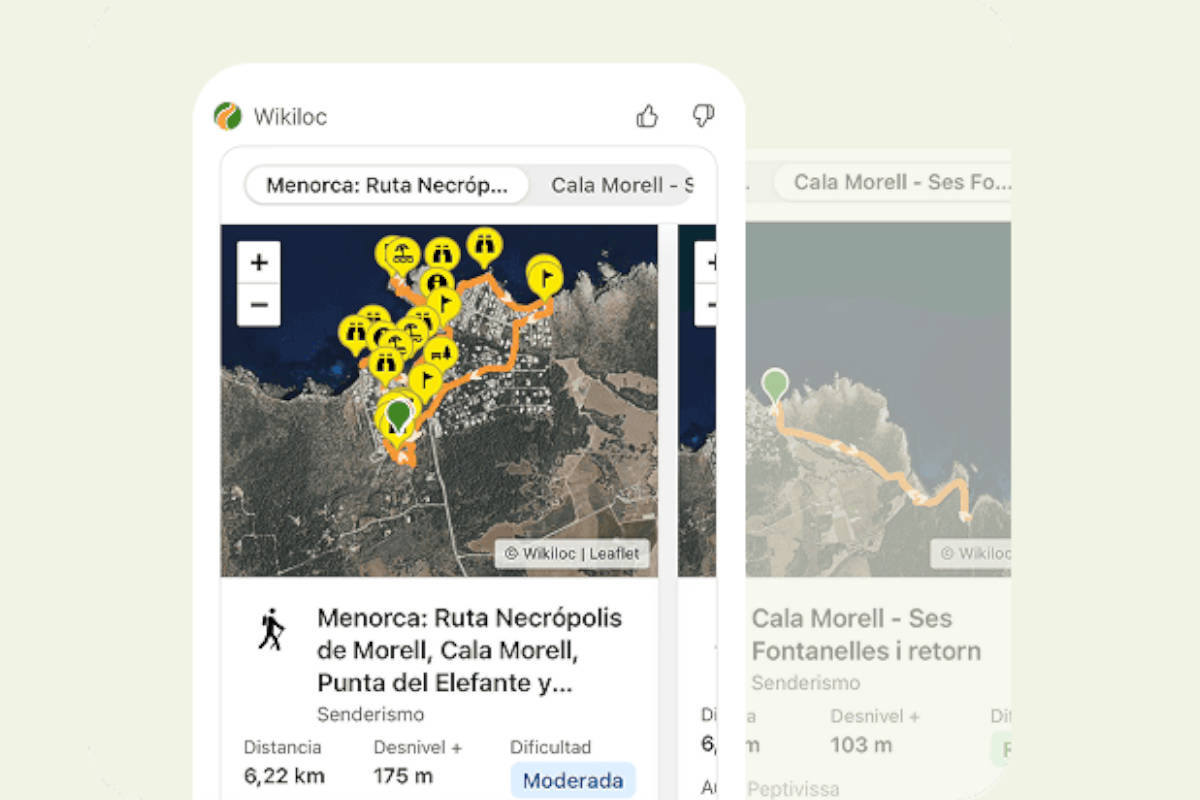This screenshot has height=800, width=1200.
Task: Click the 'Dificultad' label
Action: point(551,747)
